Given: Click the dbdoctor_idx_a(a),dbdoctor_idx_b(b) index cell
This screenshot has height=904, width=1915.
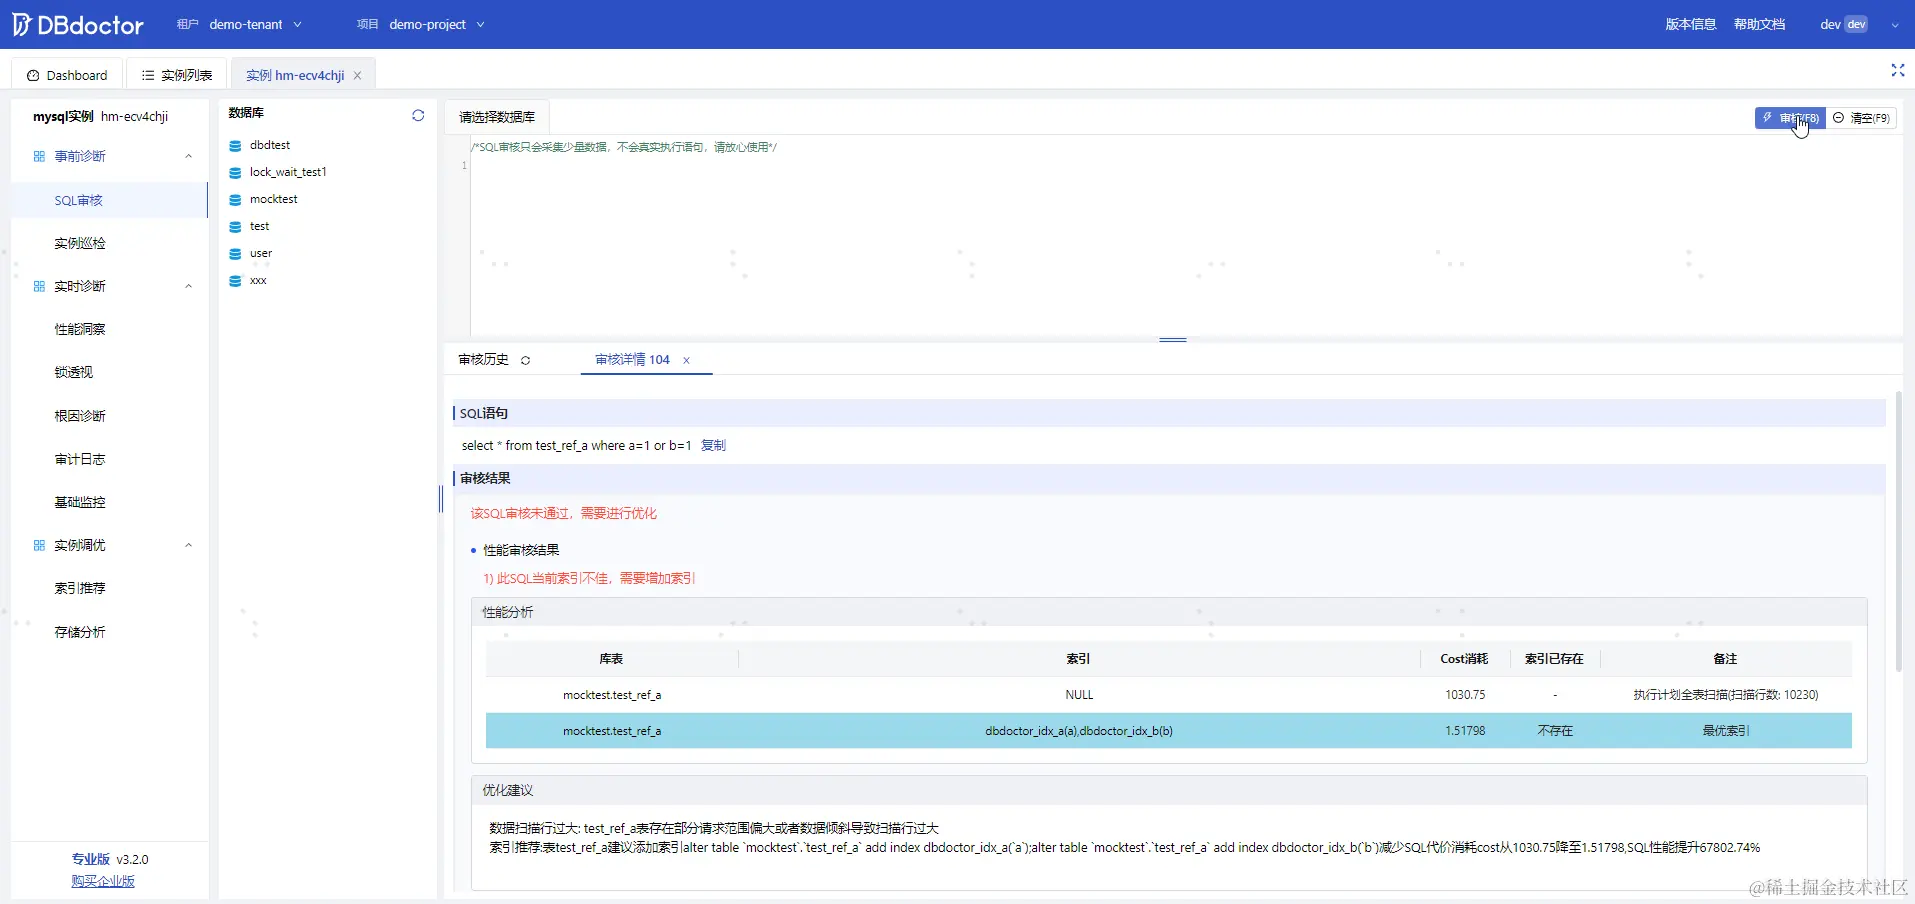Looking at the screenshot, I should tap(1079, 731).
